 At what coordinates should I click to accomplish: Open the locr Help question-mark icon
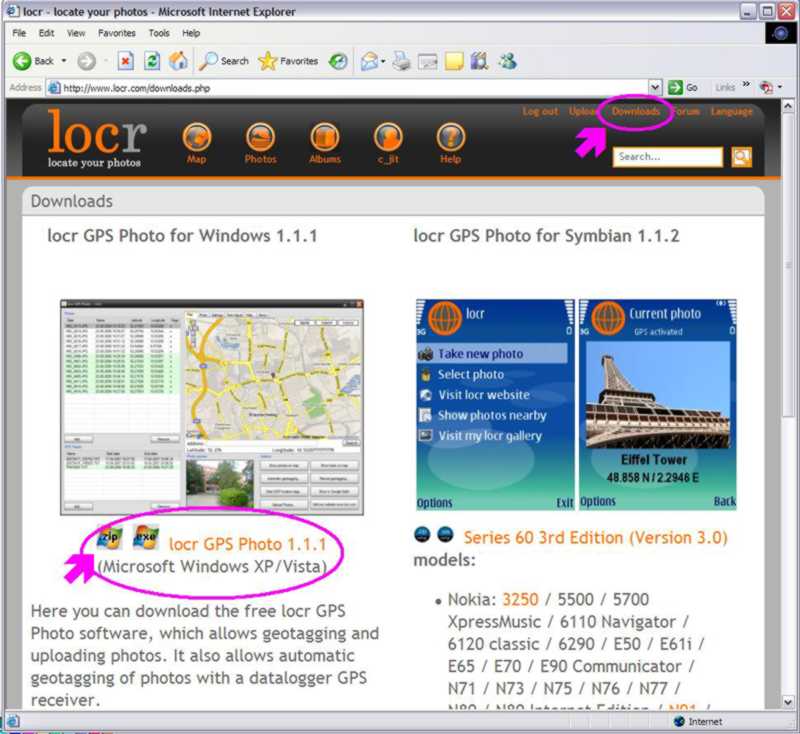point(451,137)
